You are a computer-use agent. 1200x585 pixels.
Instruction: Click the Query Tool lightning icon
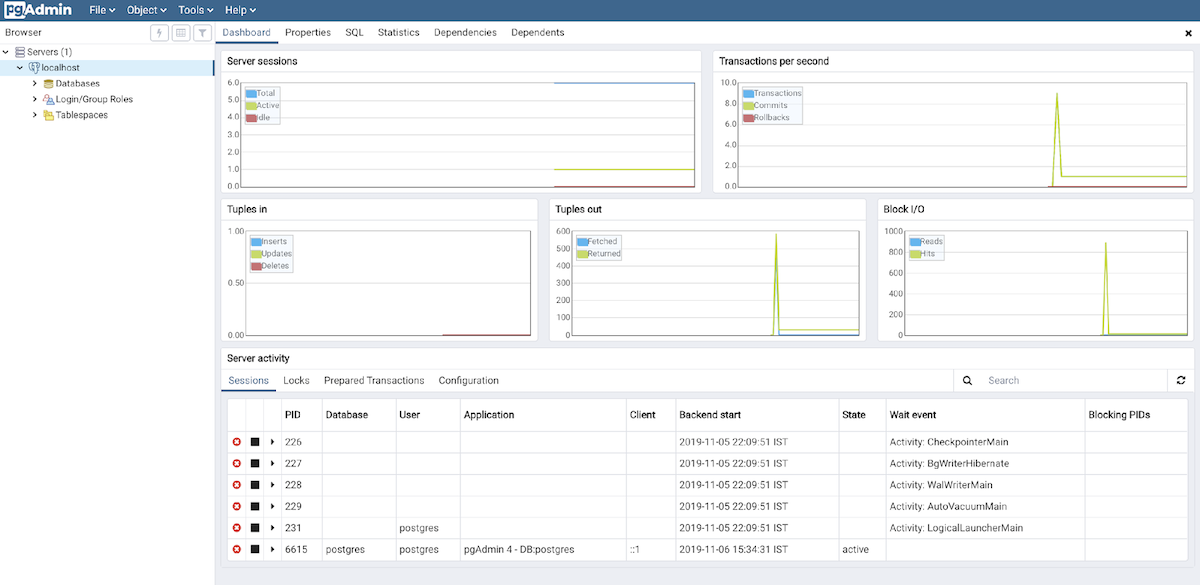coord(159,33)
